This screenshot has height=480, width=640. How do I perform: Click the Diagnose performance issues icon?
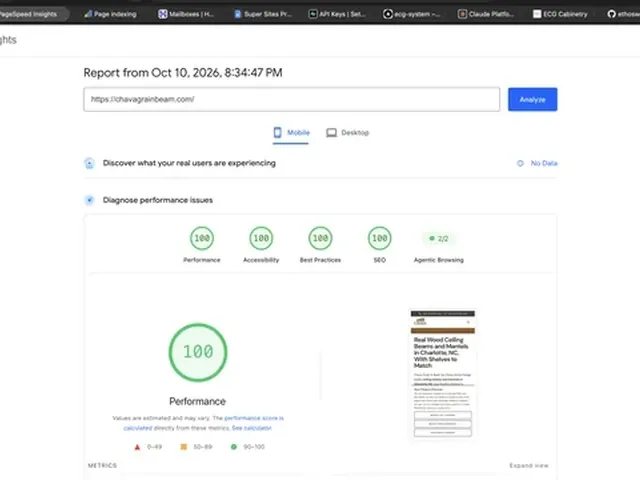pos(89,200)
